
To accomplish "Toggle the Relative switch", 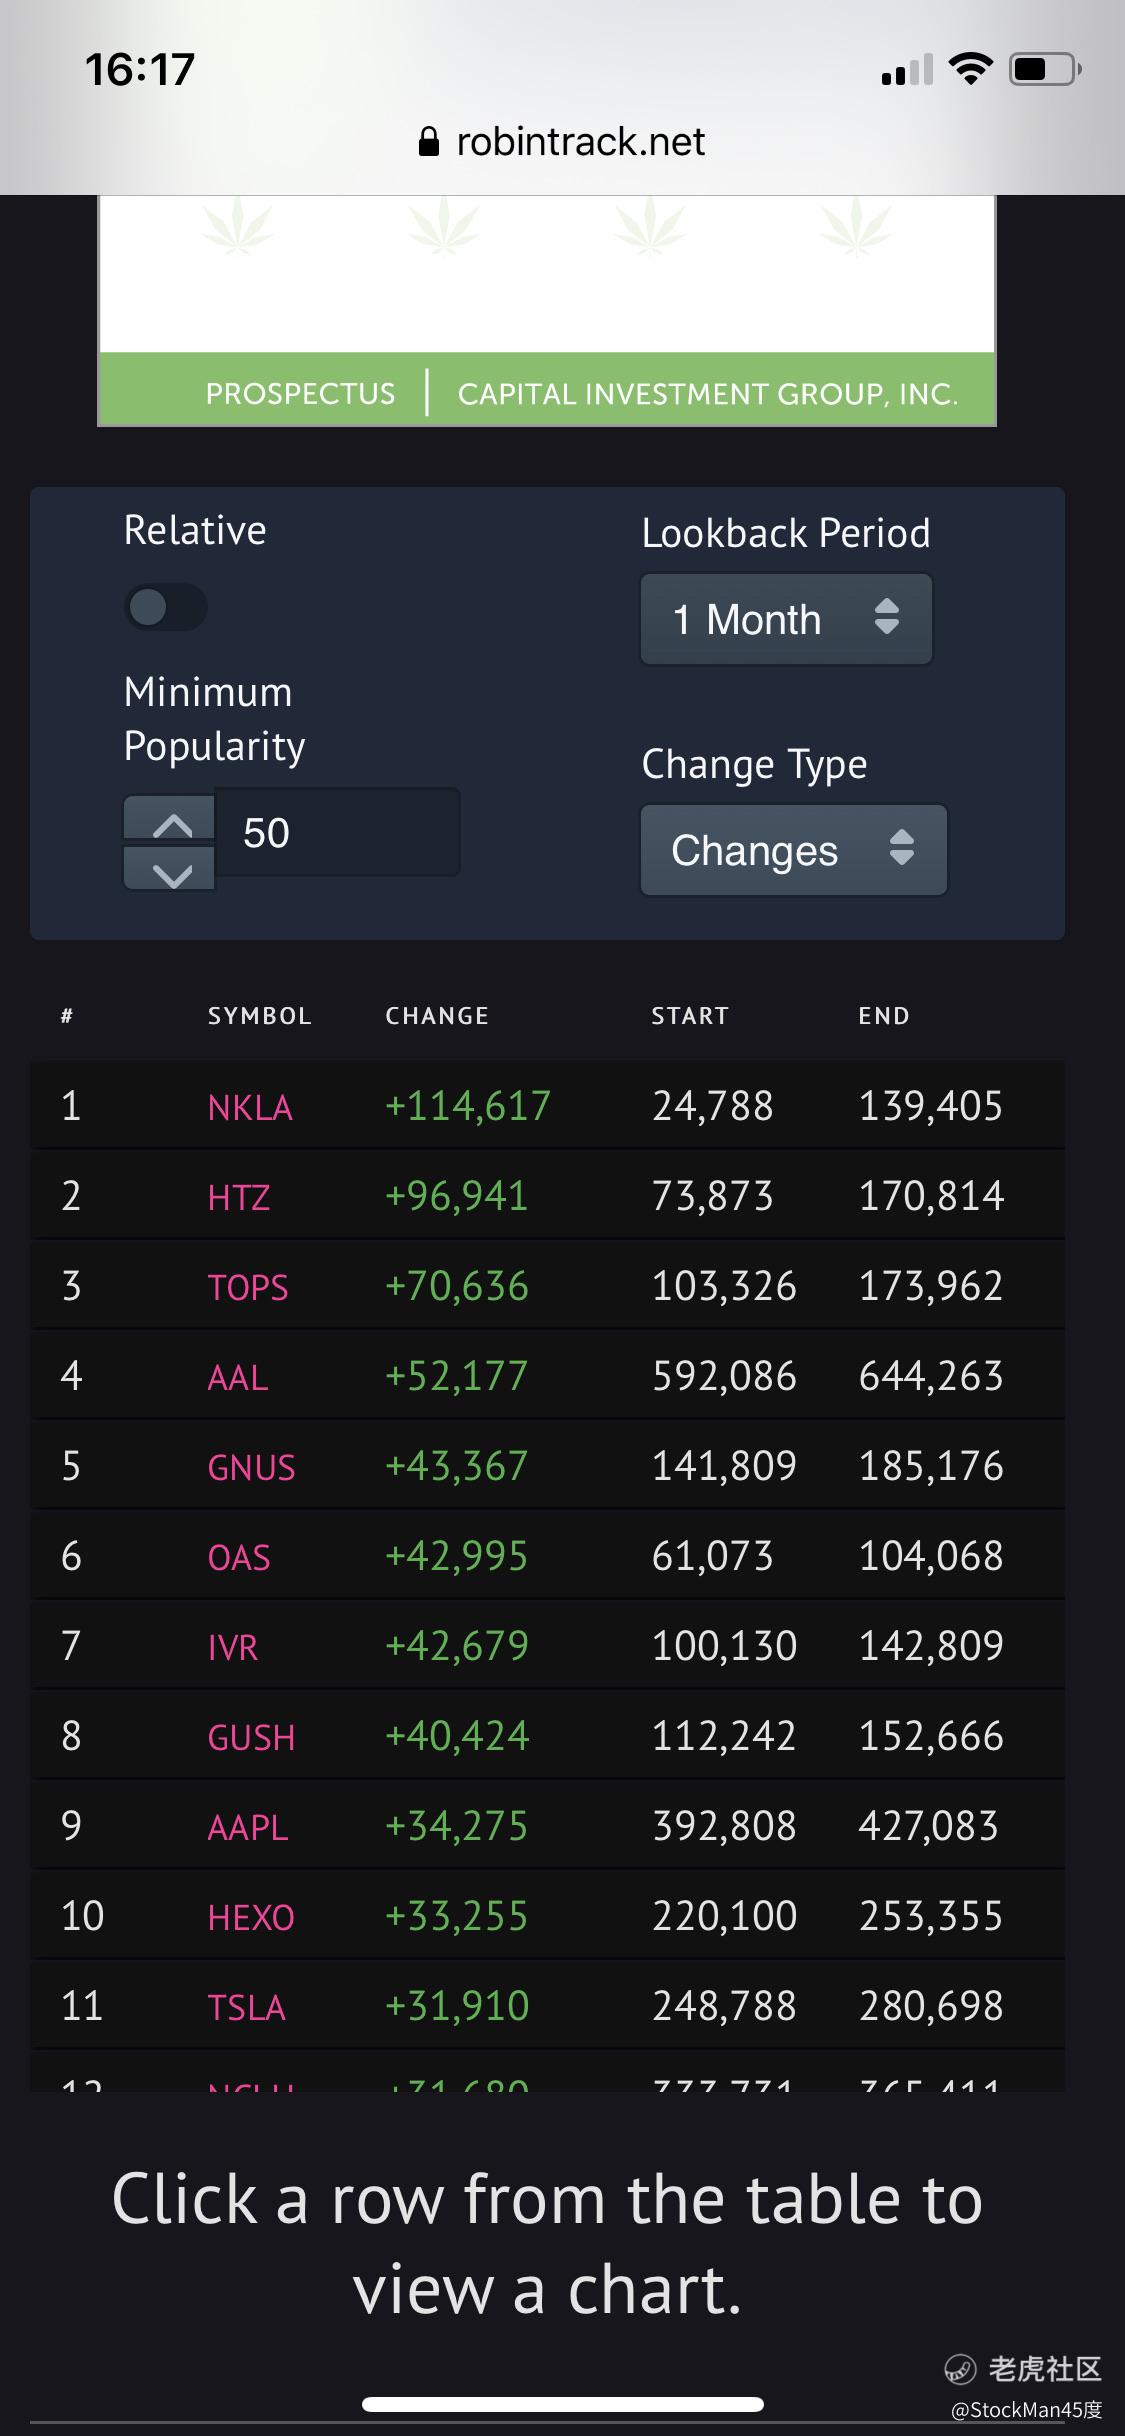I will click(165, 607).
